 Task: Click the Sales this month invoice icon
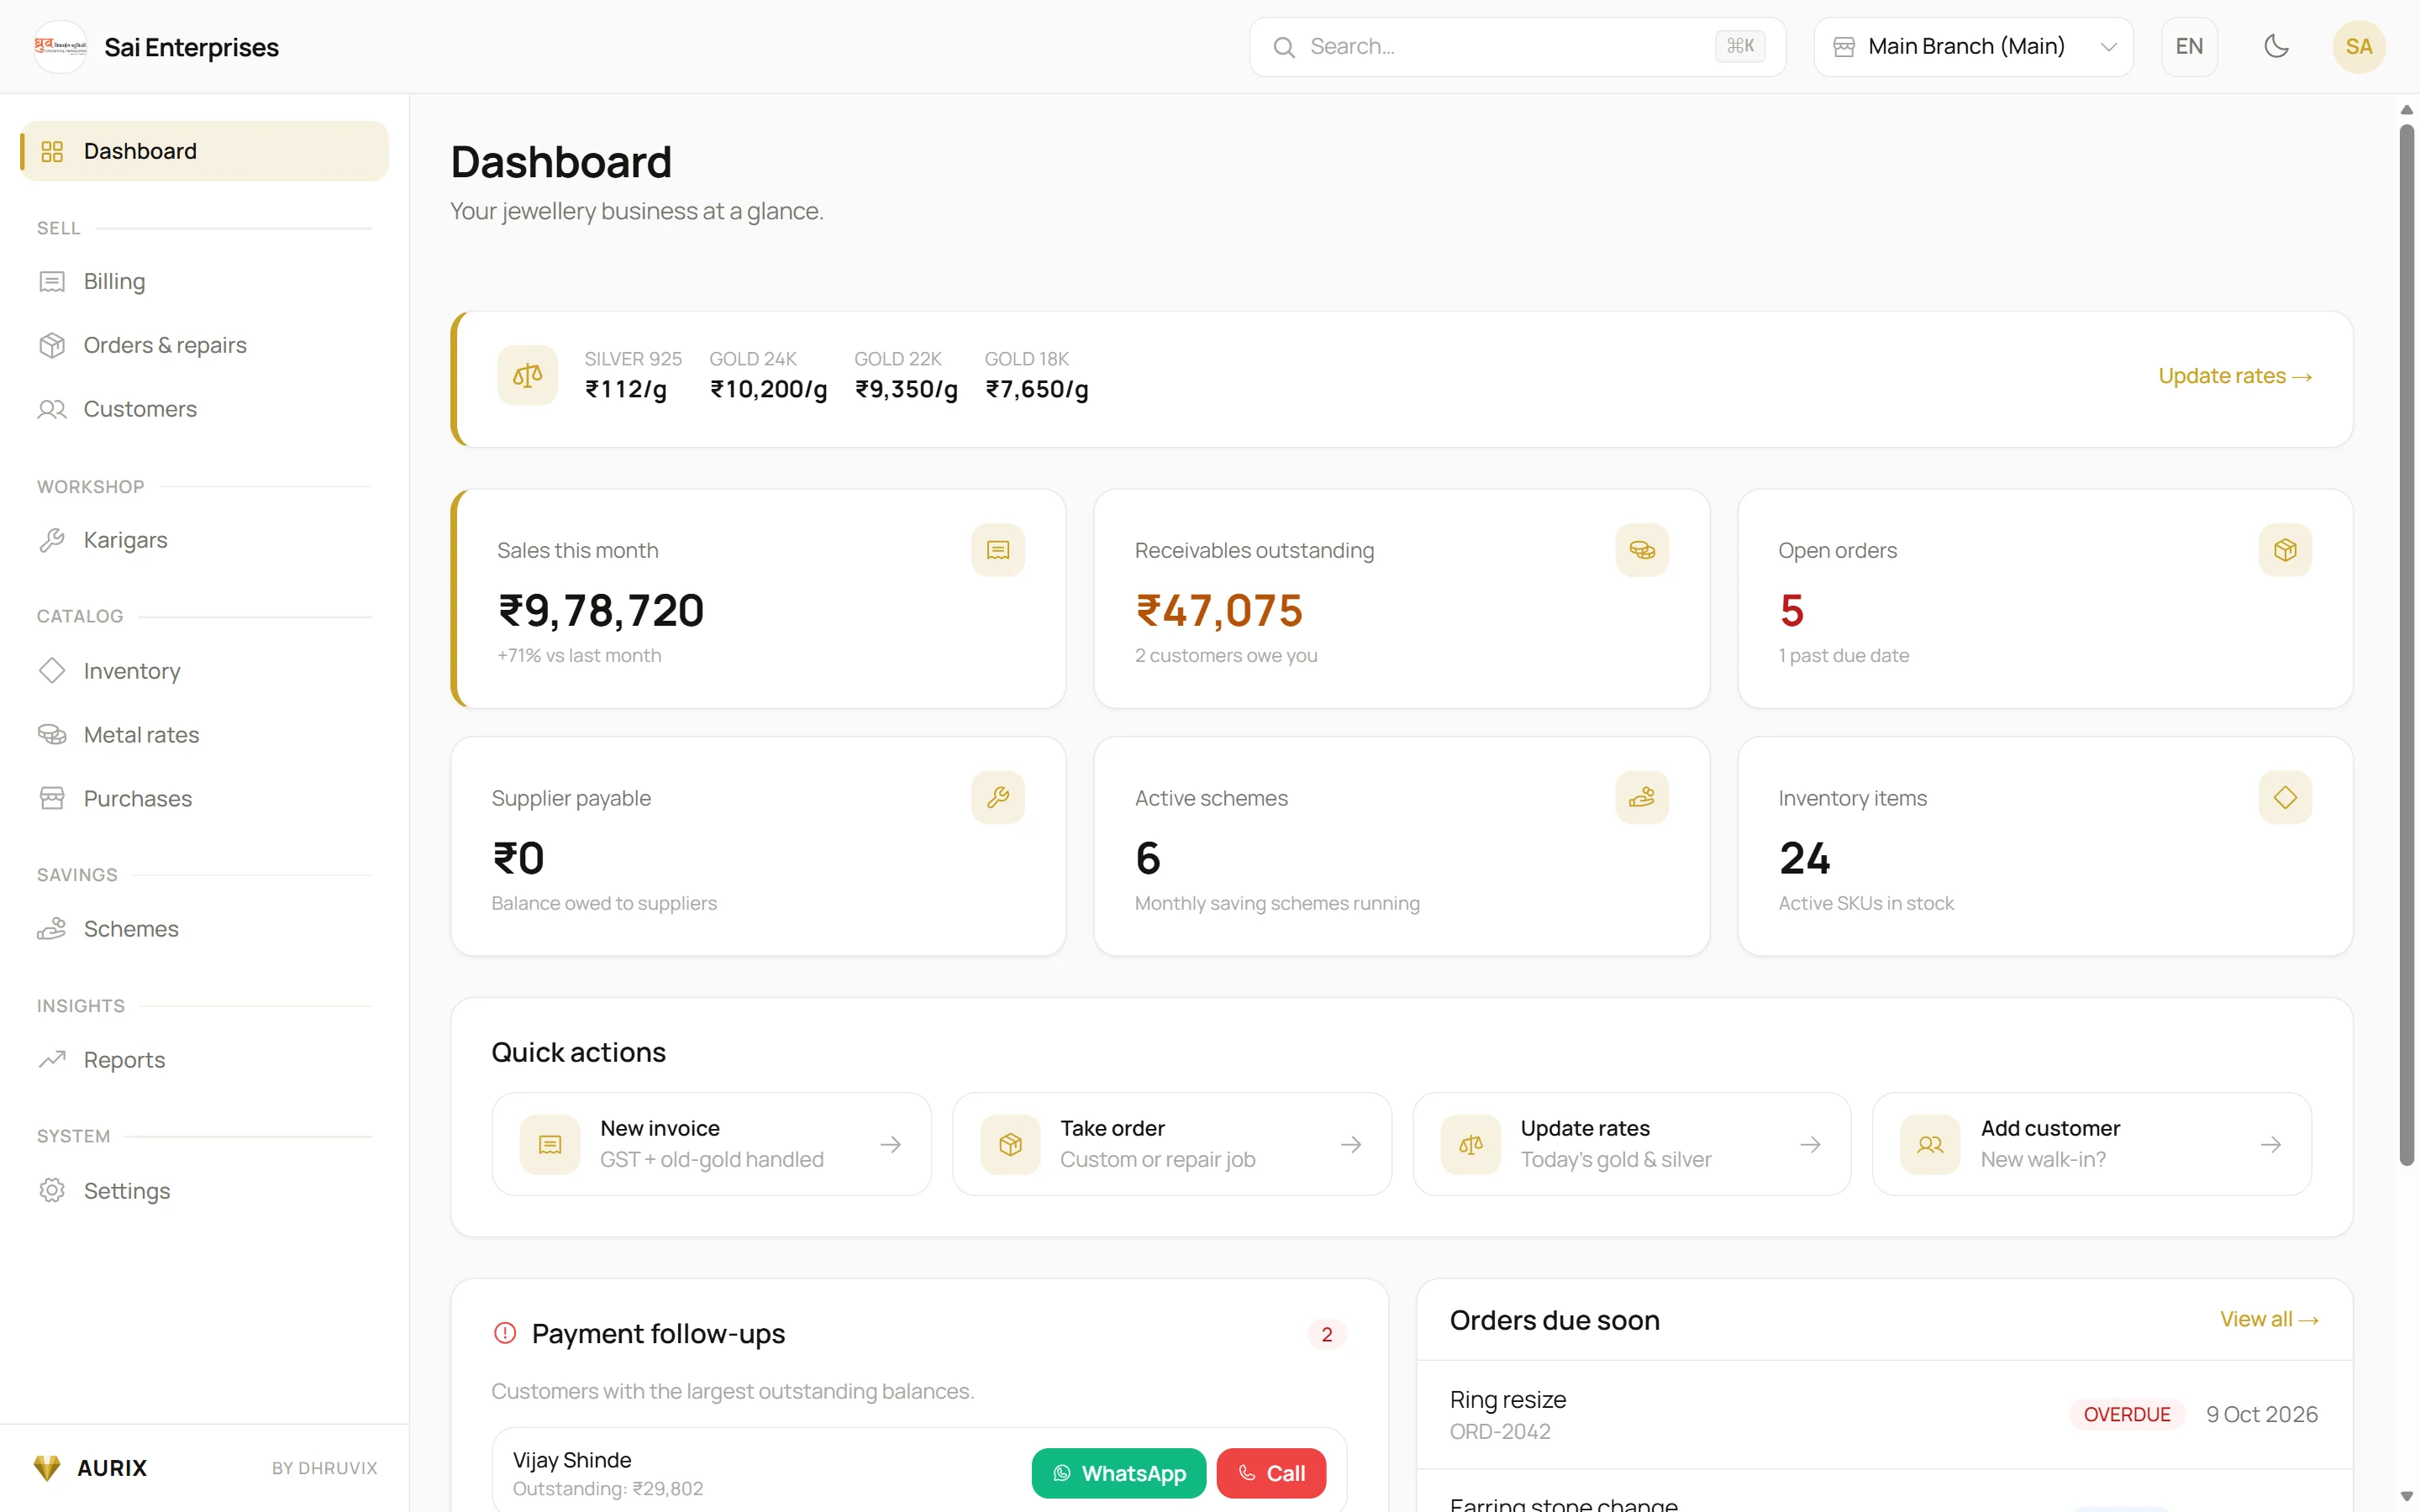pyautogui.click(x=998, y=550)
